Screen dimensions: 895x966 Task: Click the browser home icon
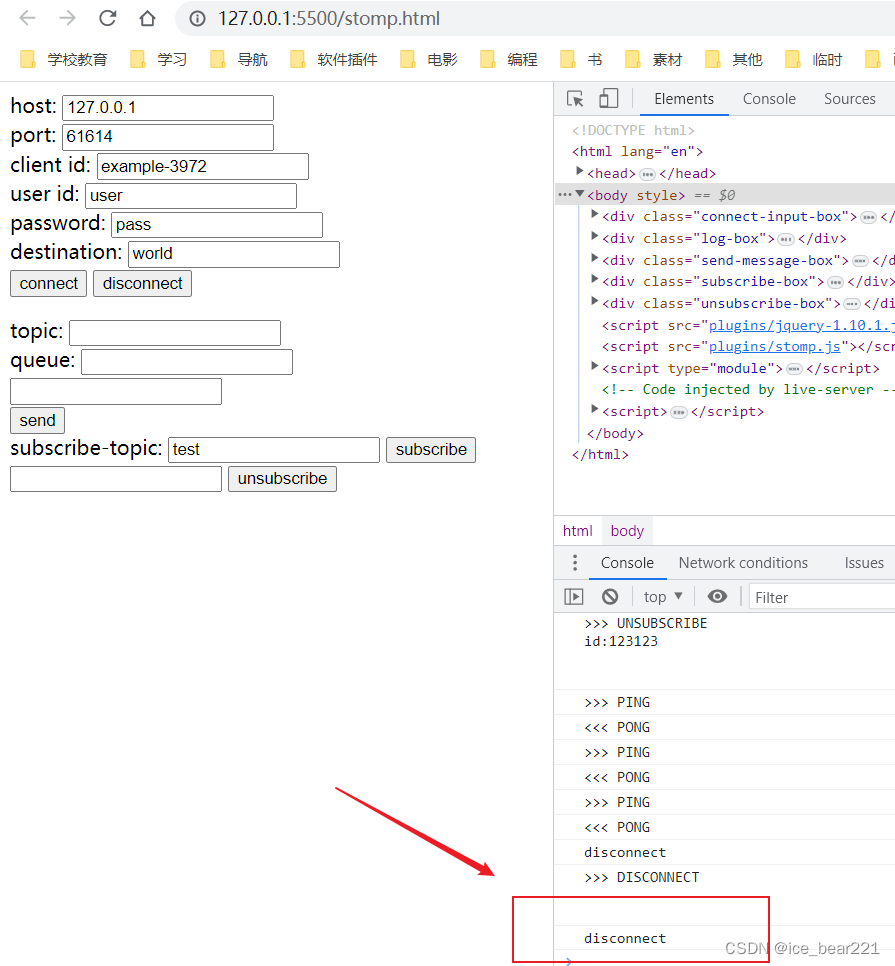point(147,18)
